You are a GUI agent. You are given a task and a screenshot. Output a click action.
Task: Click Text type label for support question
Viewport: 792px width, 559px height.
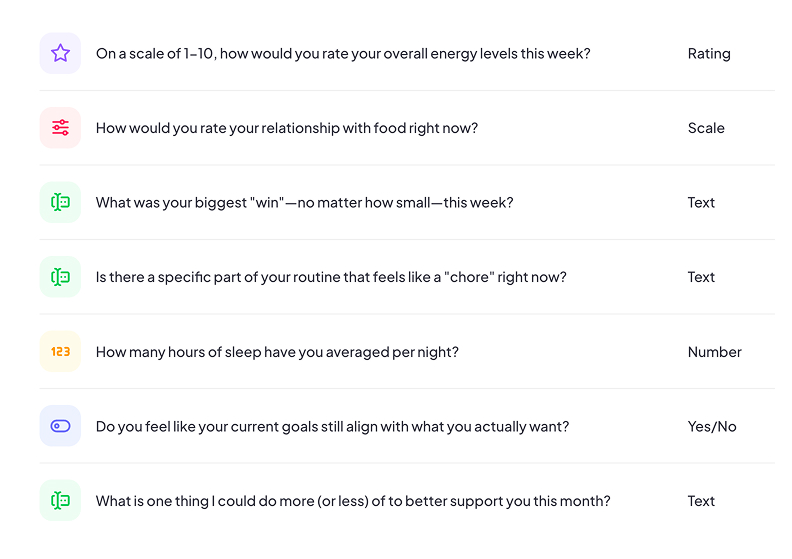[701, 501]
